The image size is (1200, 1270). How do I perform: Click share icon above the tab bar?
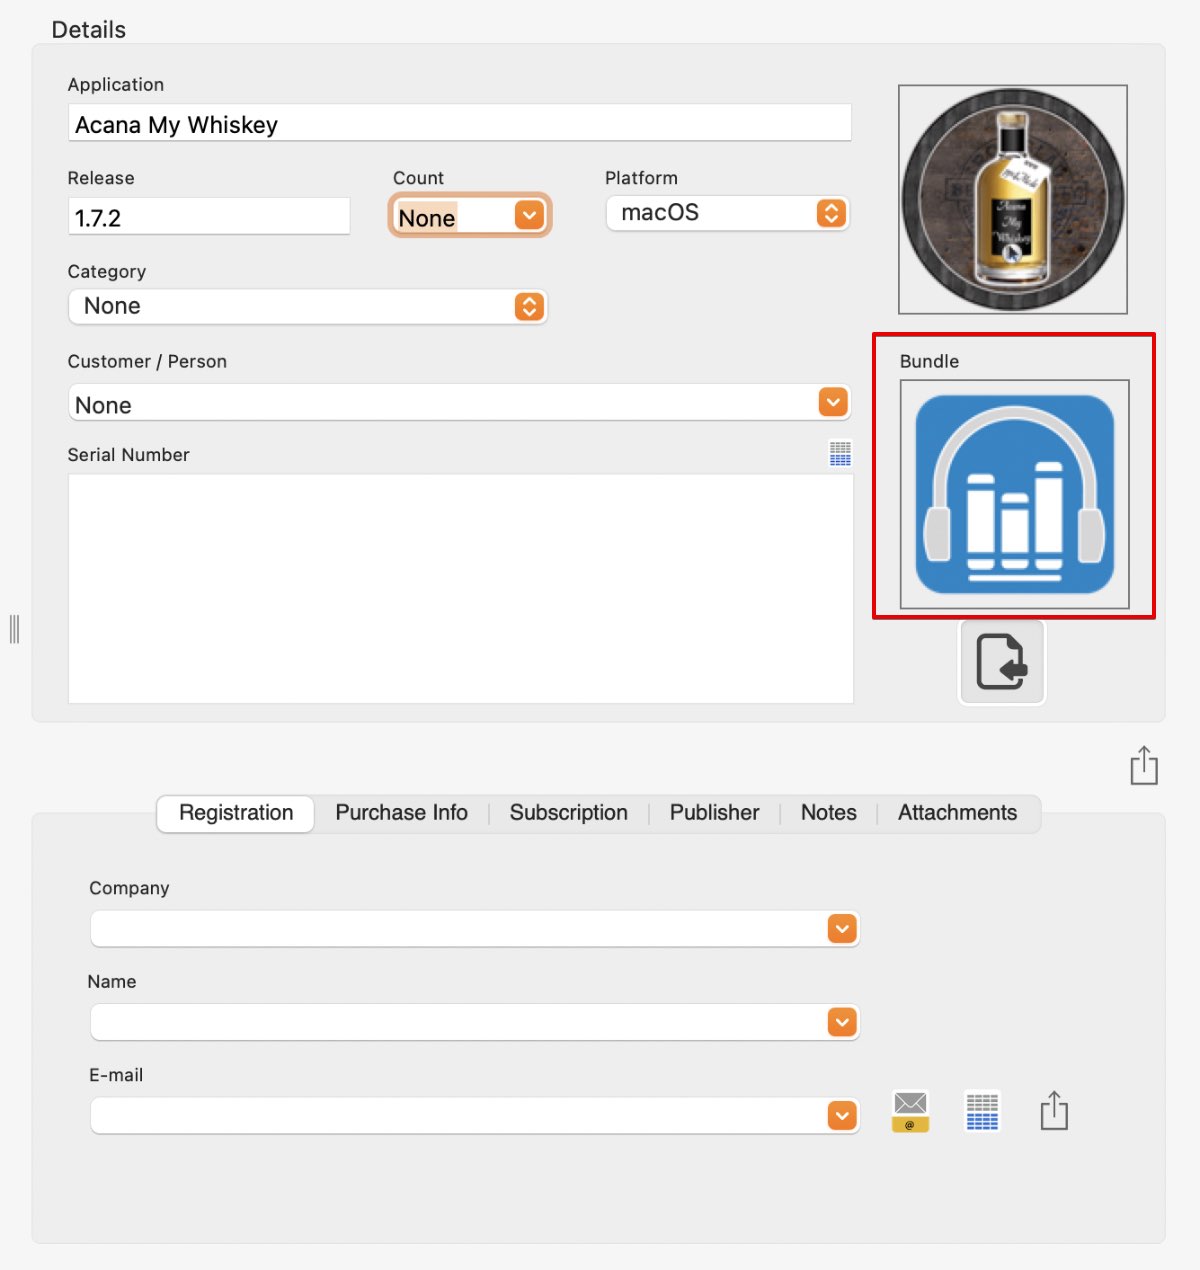(1144, 765)
